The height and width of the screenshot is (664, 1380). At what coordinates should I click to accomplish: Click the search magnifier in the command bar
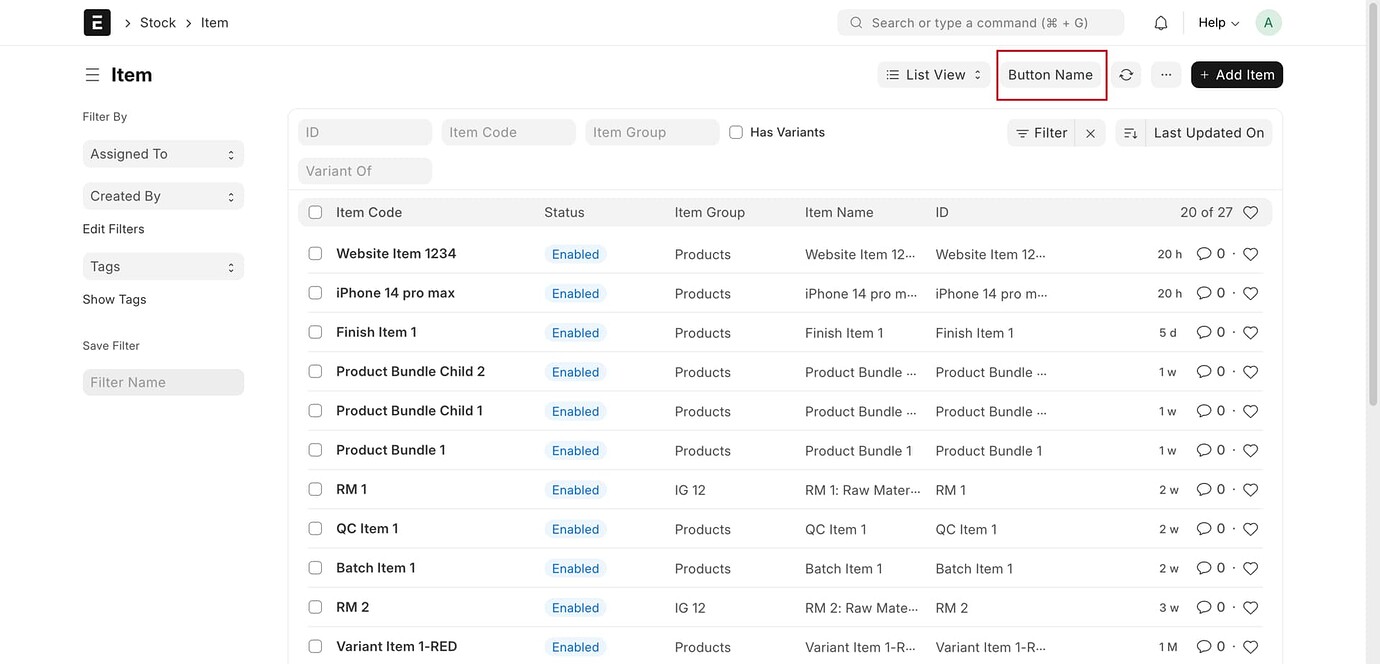854,22
